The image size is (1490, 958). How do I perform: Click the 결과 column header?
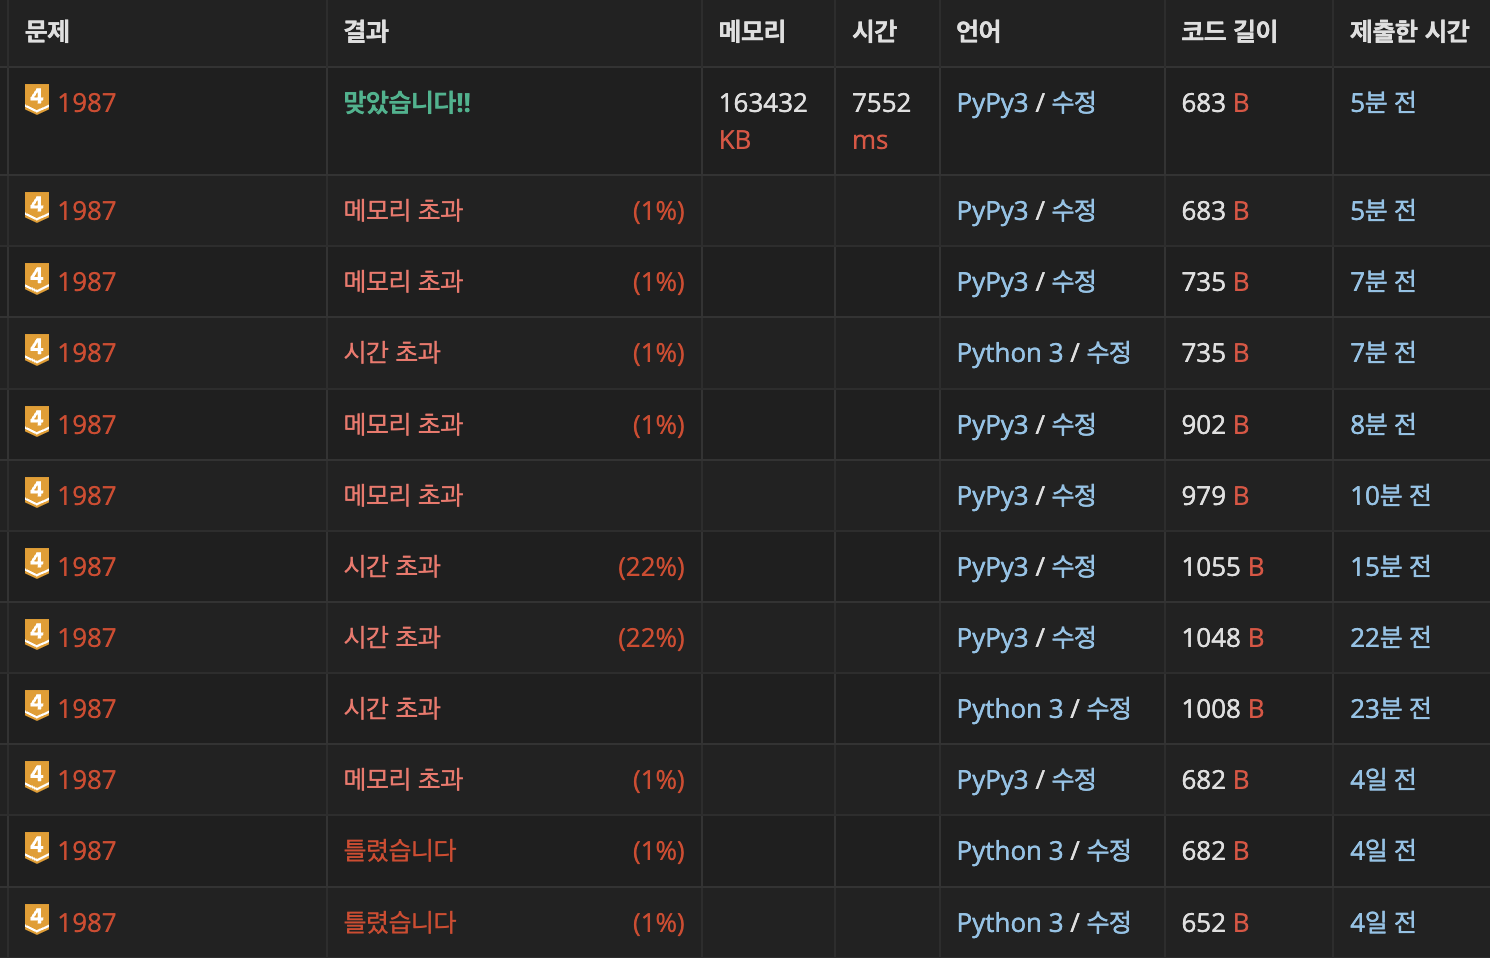click(x=366, y=32)
